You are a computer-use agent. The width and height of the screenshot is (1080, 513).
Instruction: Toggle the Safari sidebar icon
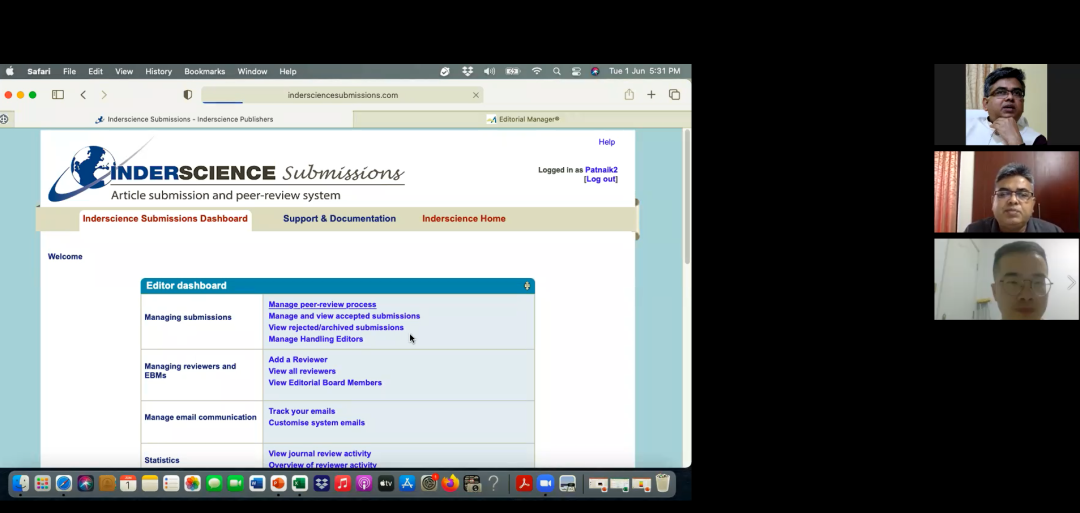coord(58,94)
